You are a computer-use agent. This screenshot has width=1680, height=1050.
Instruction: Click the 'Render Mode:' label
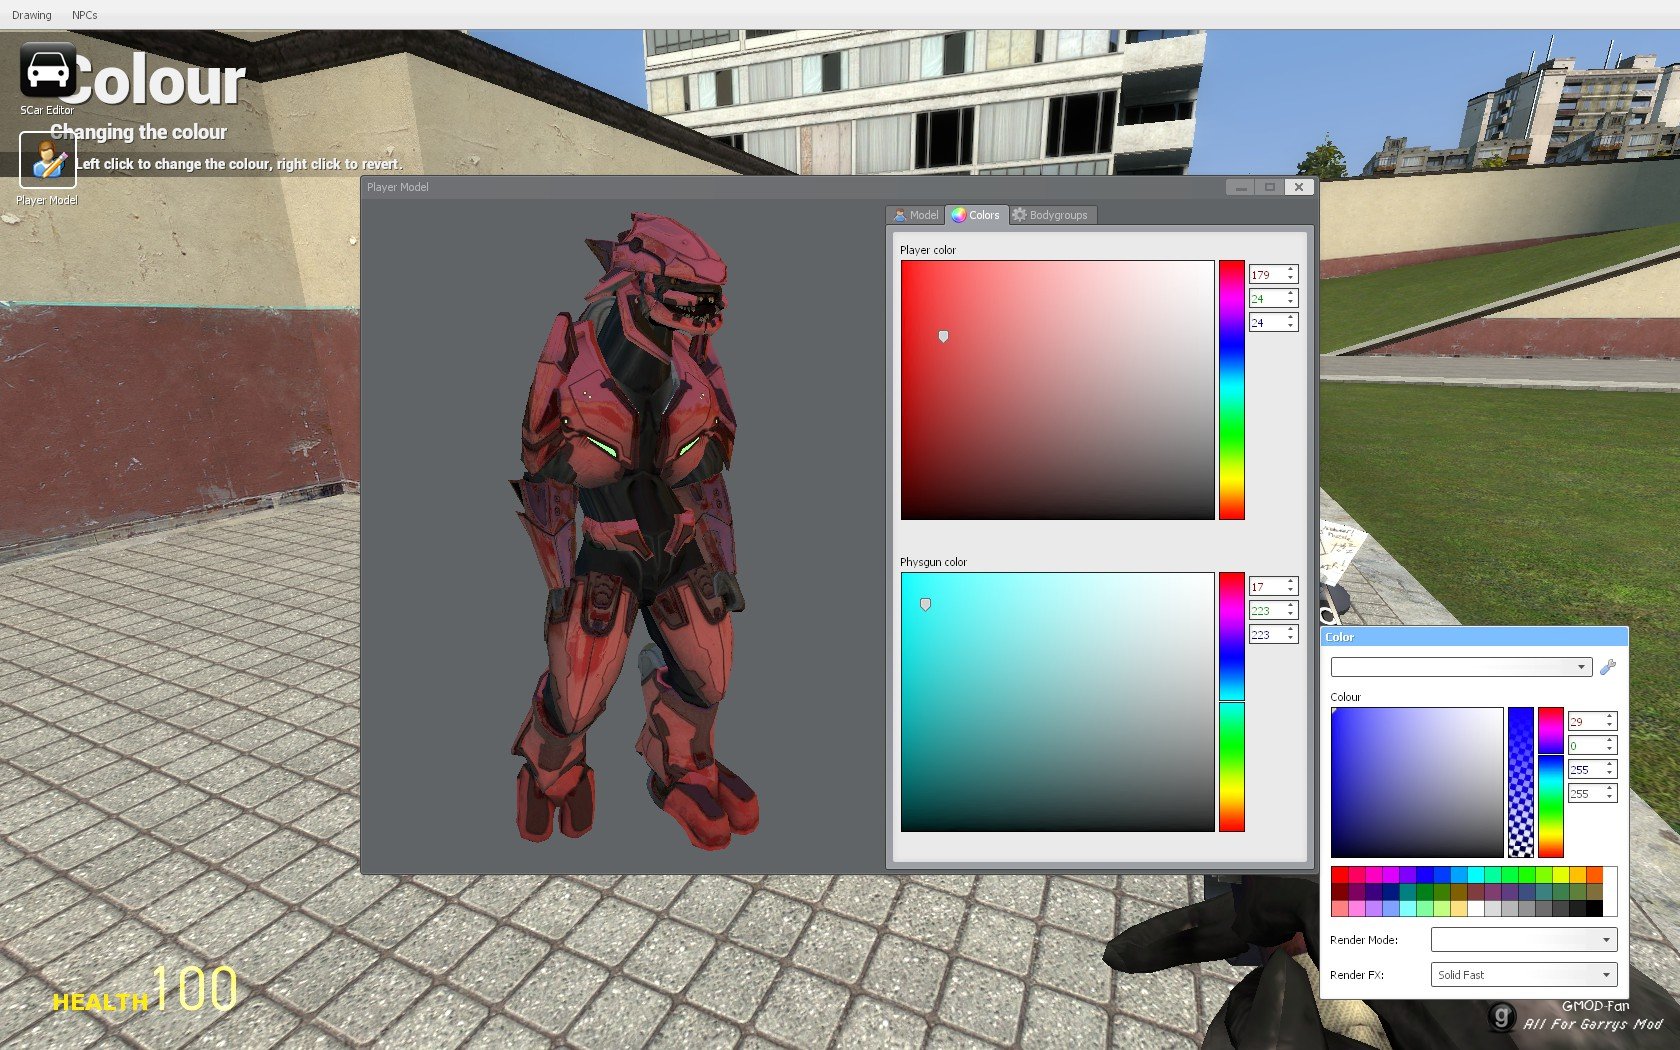pos(1364,940)
